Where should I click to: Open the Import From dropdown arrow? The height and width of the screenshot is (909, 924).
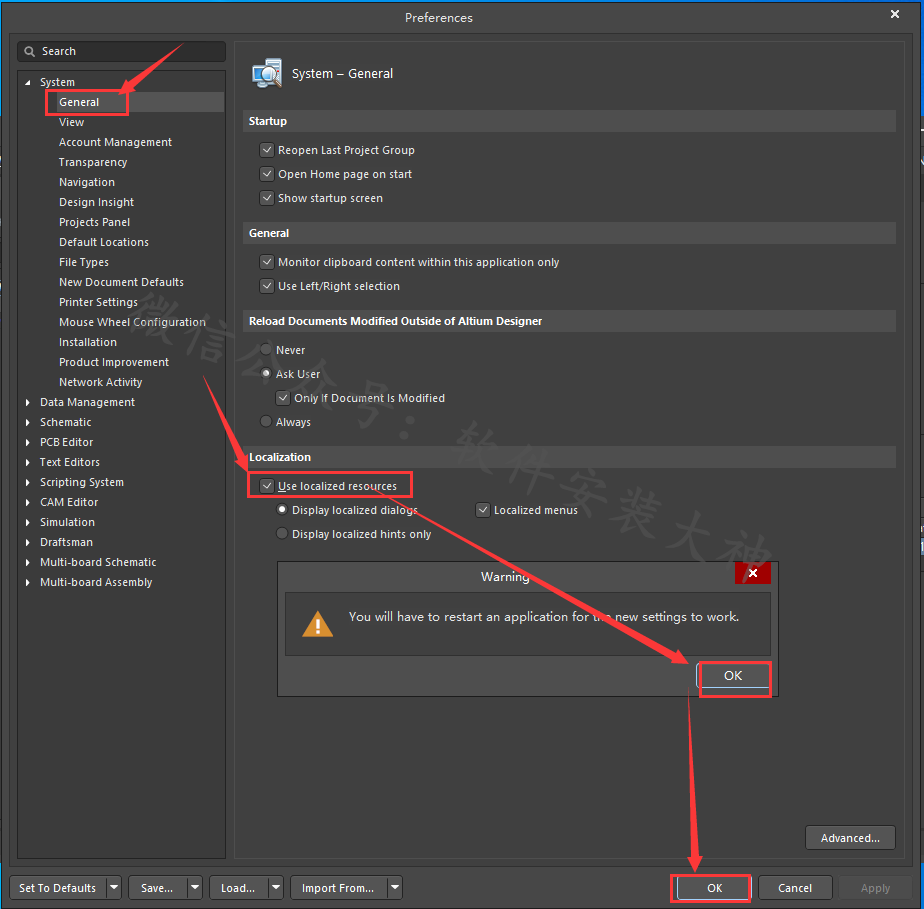tap(395, 887)
